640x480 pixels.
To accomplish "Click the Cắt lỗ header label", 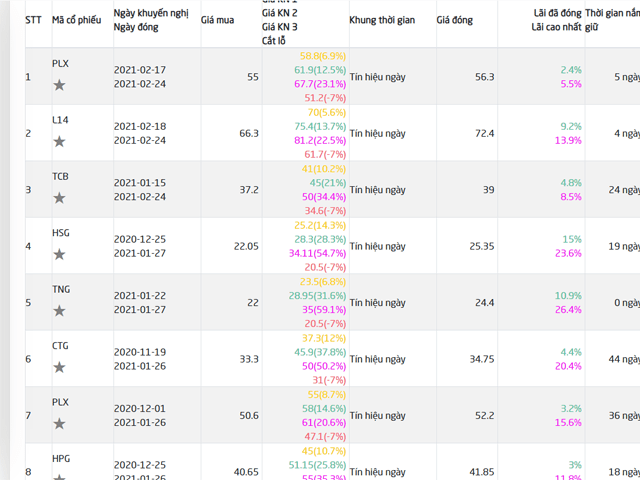I will (273, 41).
